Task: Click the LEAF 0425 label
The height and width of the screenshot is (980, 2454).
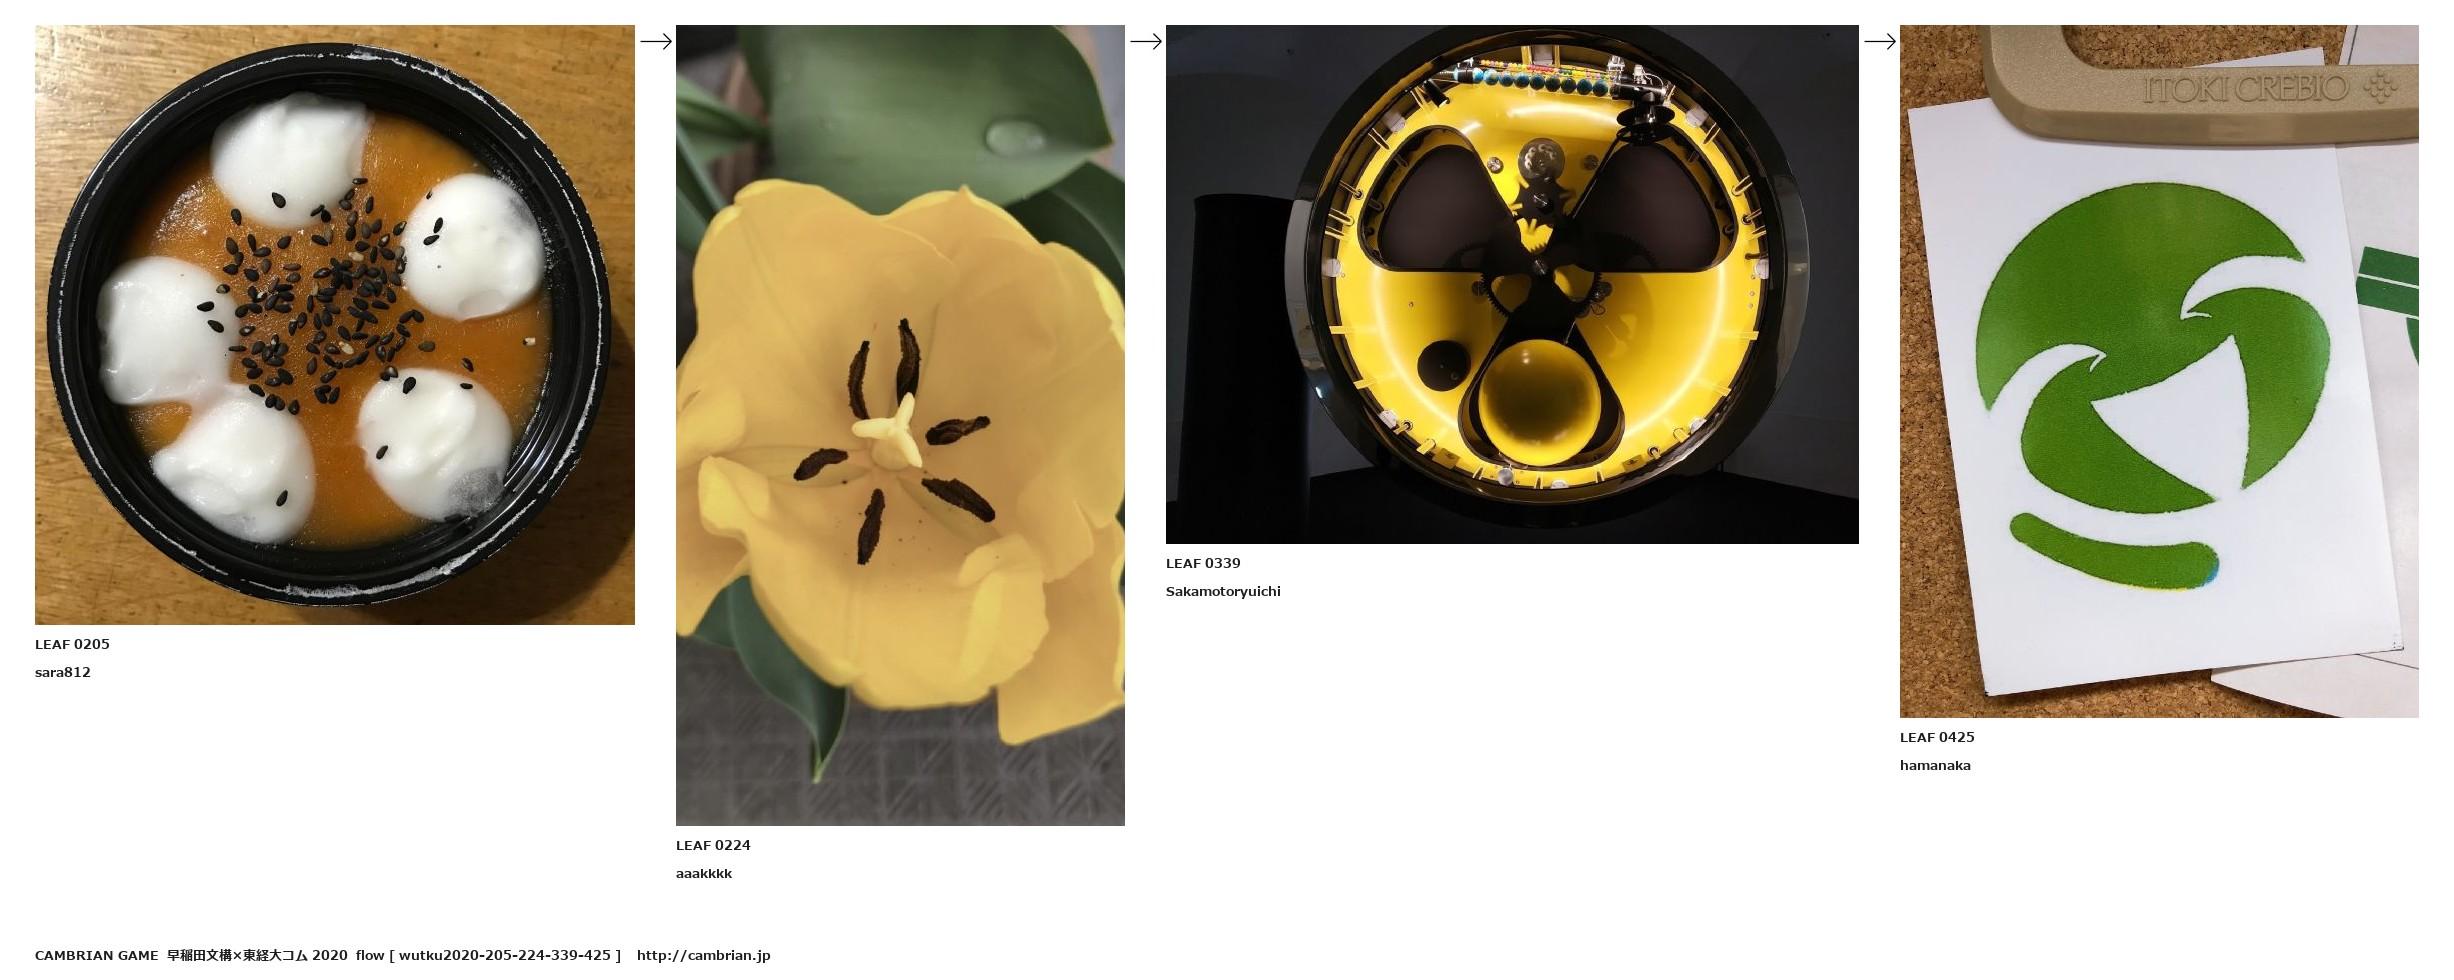Action: click(1937, 737)
